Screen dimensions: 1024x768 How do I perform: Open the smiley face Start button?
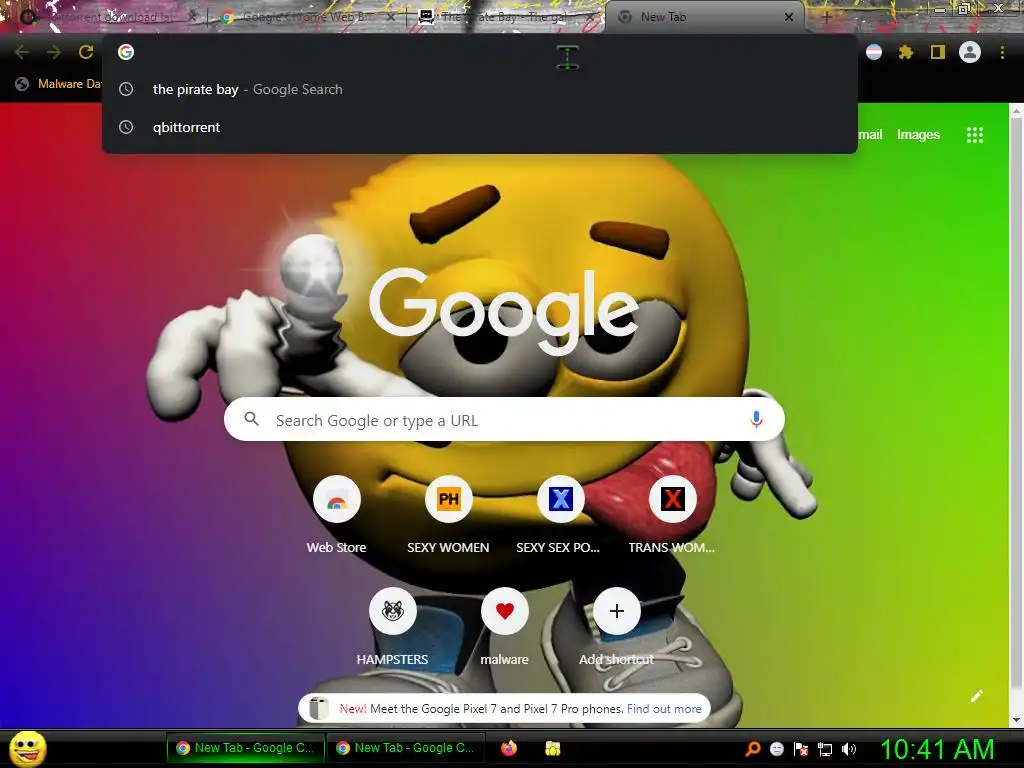point(28,748)
